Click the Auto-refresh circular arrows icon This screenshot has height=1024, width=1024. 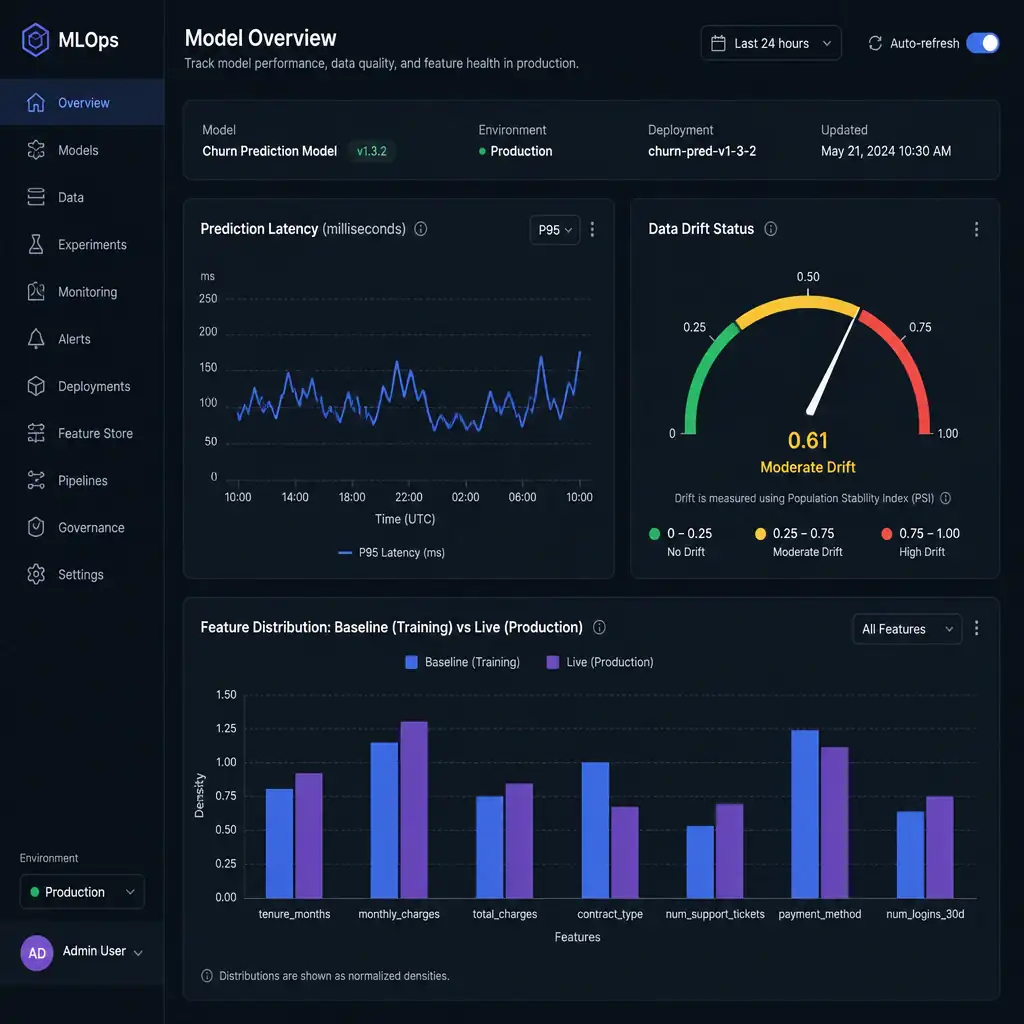[x=874, y=43]
